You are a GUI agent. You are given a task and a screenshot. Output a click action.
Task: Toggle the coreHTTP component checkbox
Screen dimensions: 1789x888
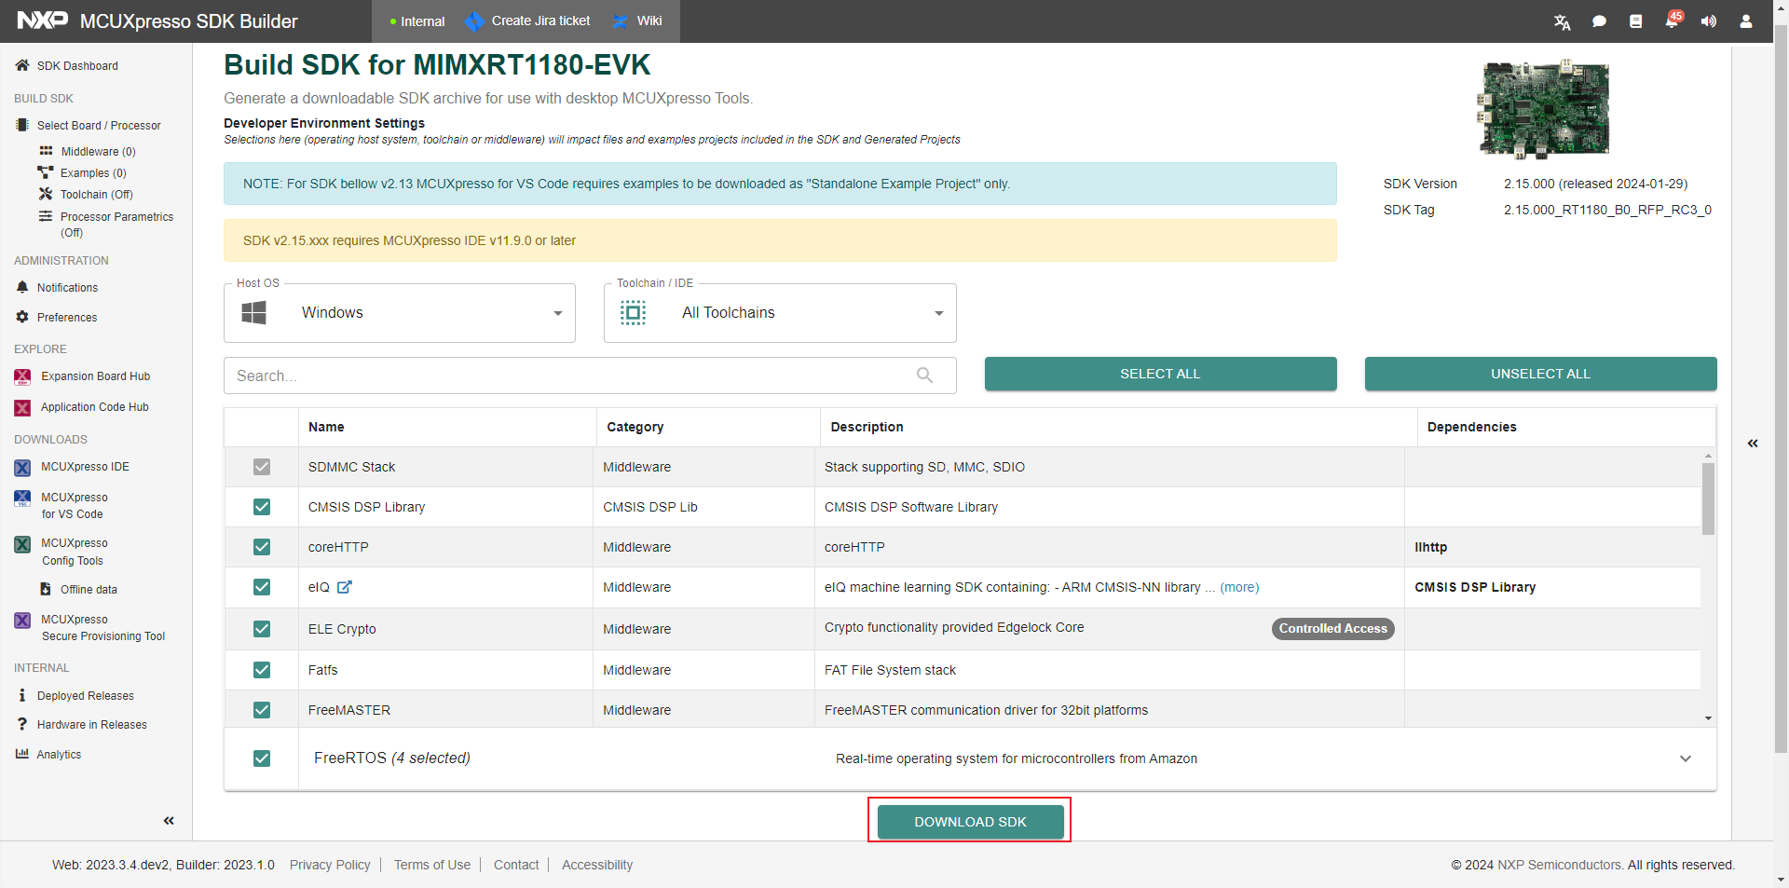click(x=262, y=547)
